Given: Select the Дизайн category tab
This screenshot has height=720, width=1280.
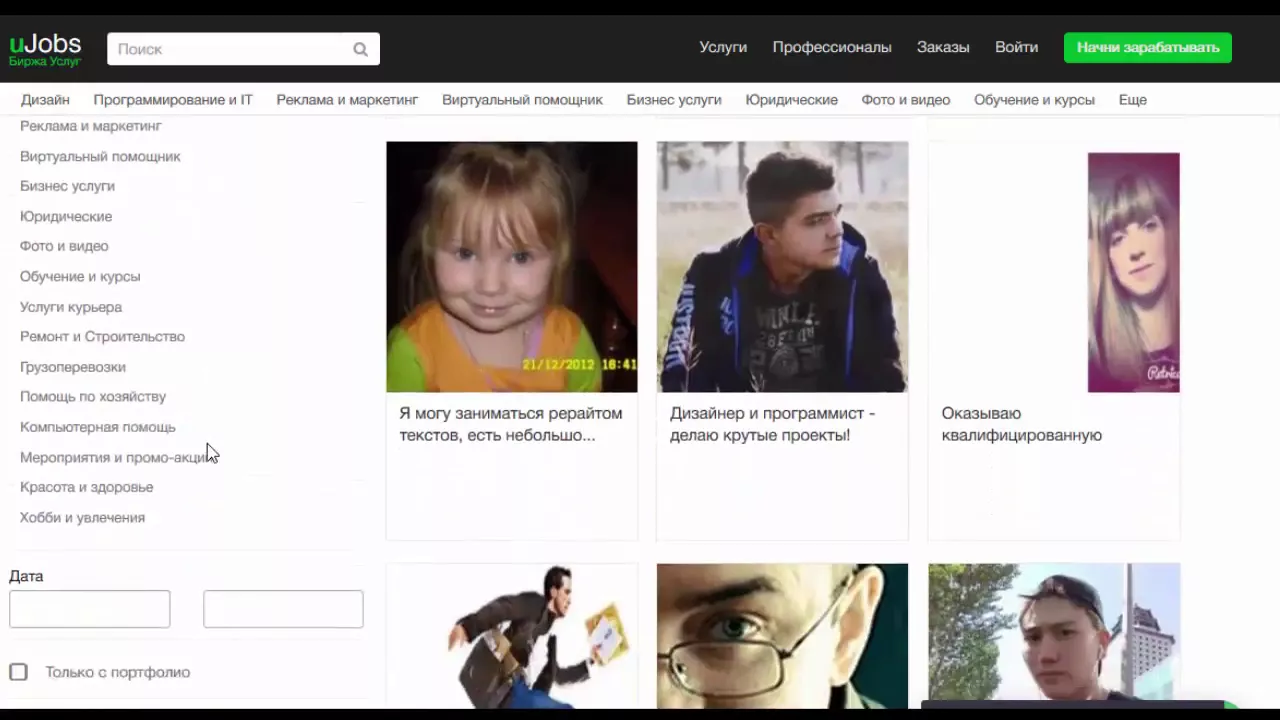Looking at the screenshot, I should [x=45, y=100].
